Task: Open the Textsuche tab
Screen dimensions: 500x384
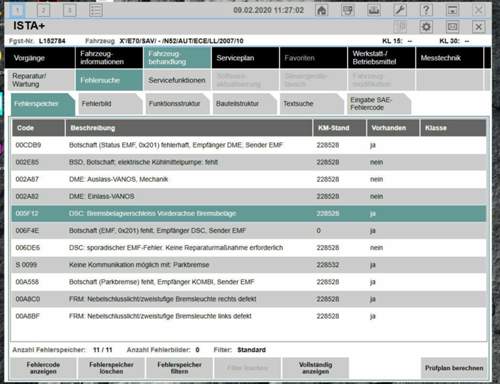Action: (x=312, y=104)
